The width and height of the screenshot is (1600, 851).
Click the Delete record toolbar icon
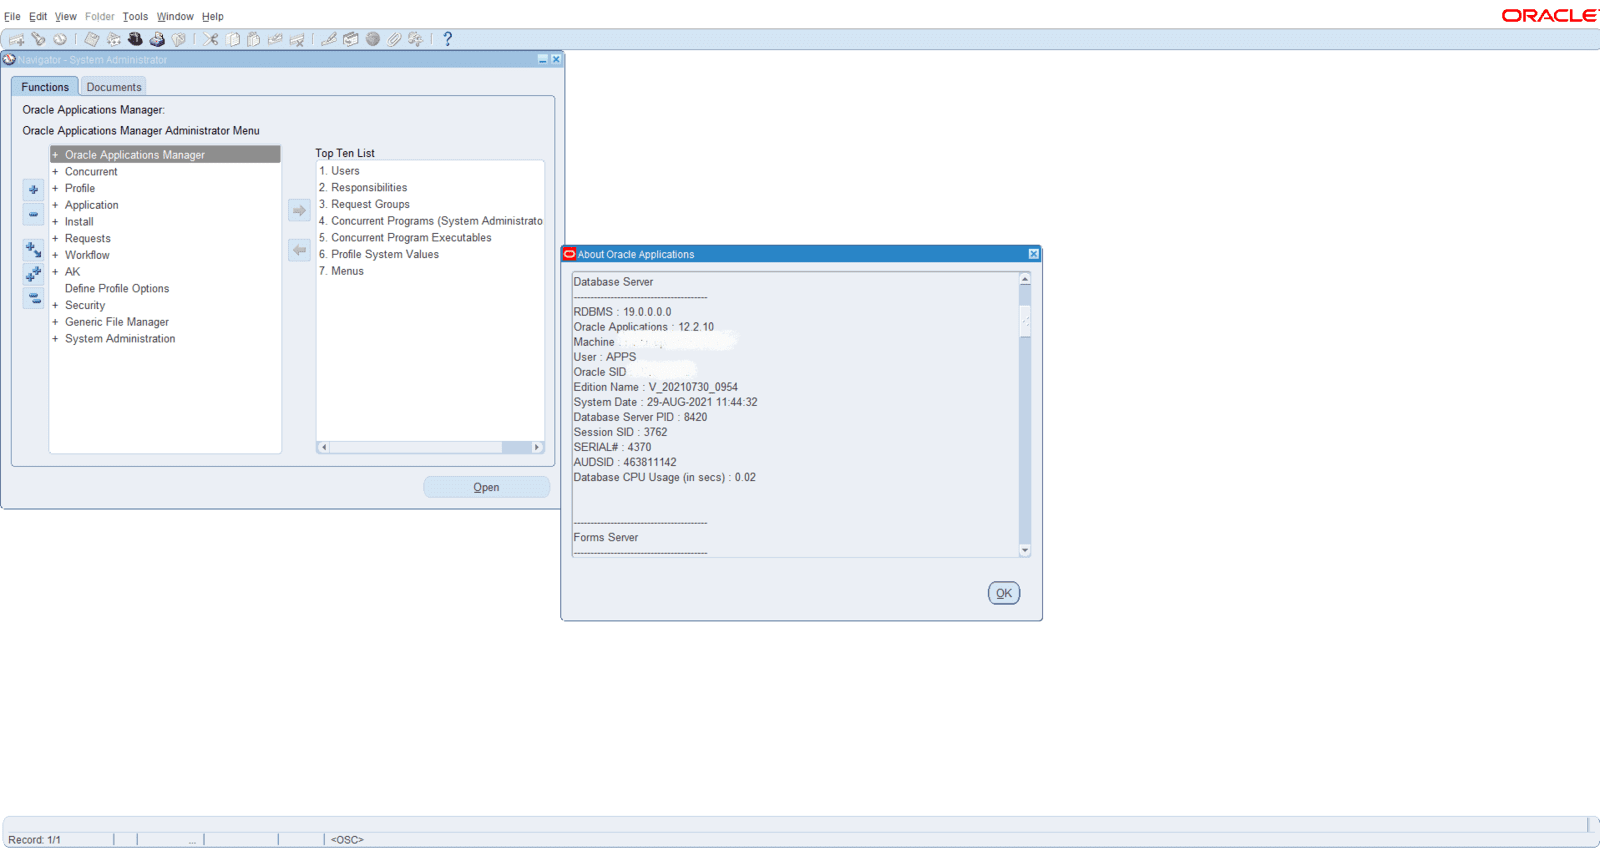(297, 39)
